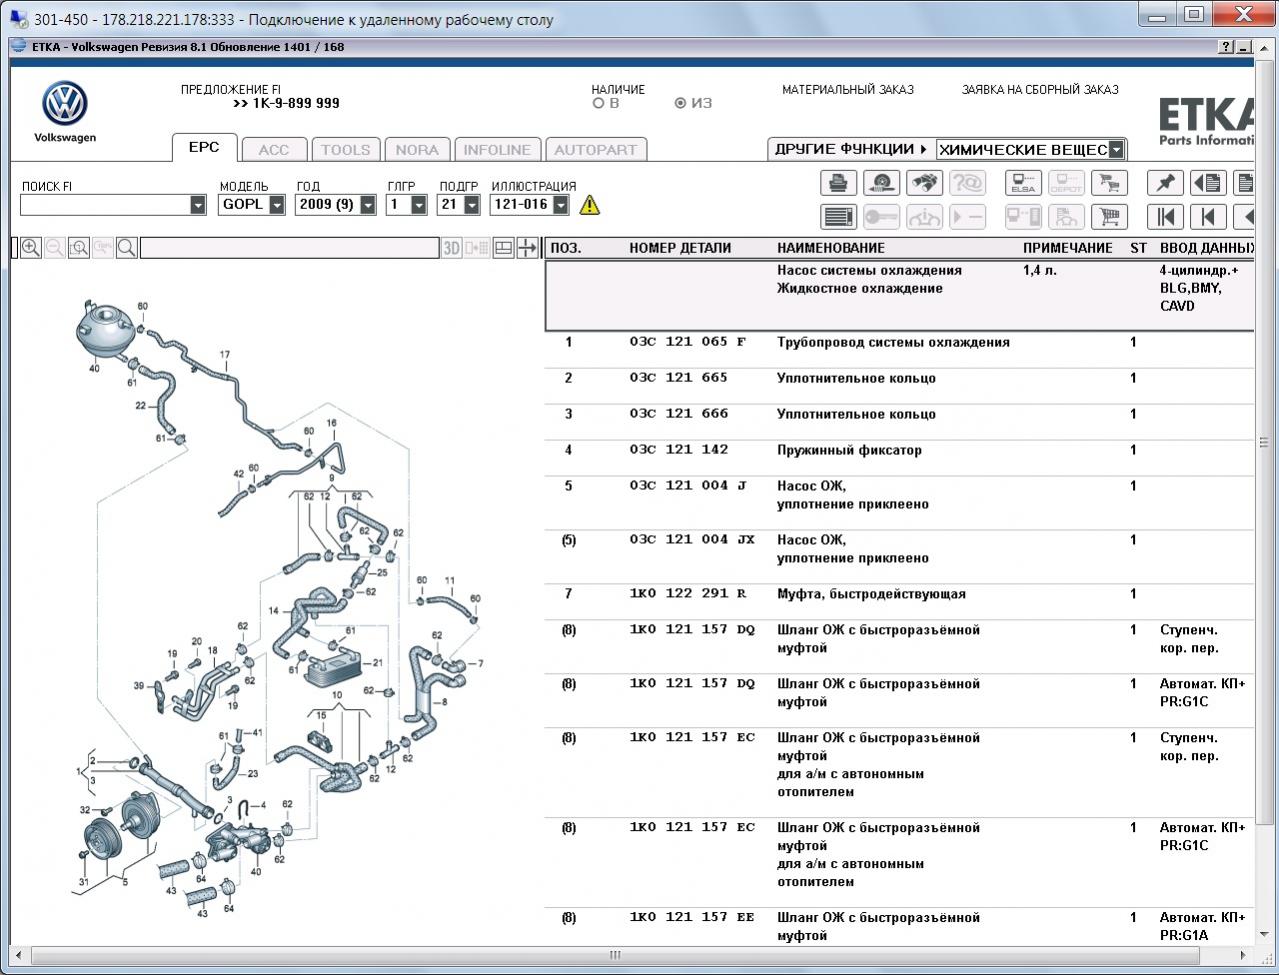1279x975 pixels.
Task: Click the ПОИСК FI input field
Action: [x=105, y=205]
